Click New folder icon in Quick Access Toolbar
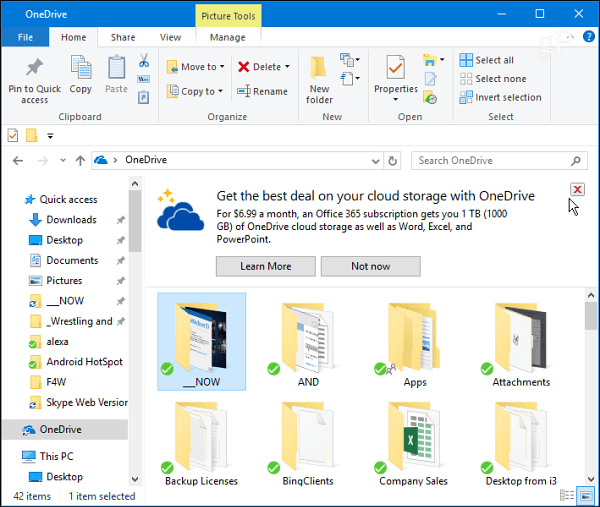This screenshot has height=507, width=600. click(31, 135)
